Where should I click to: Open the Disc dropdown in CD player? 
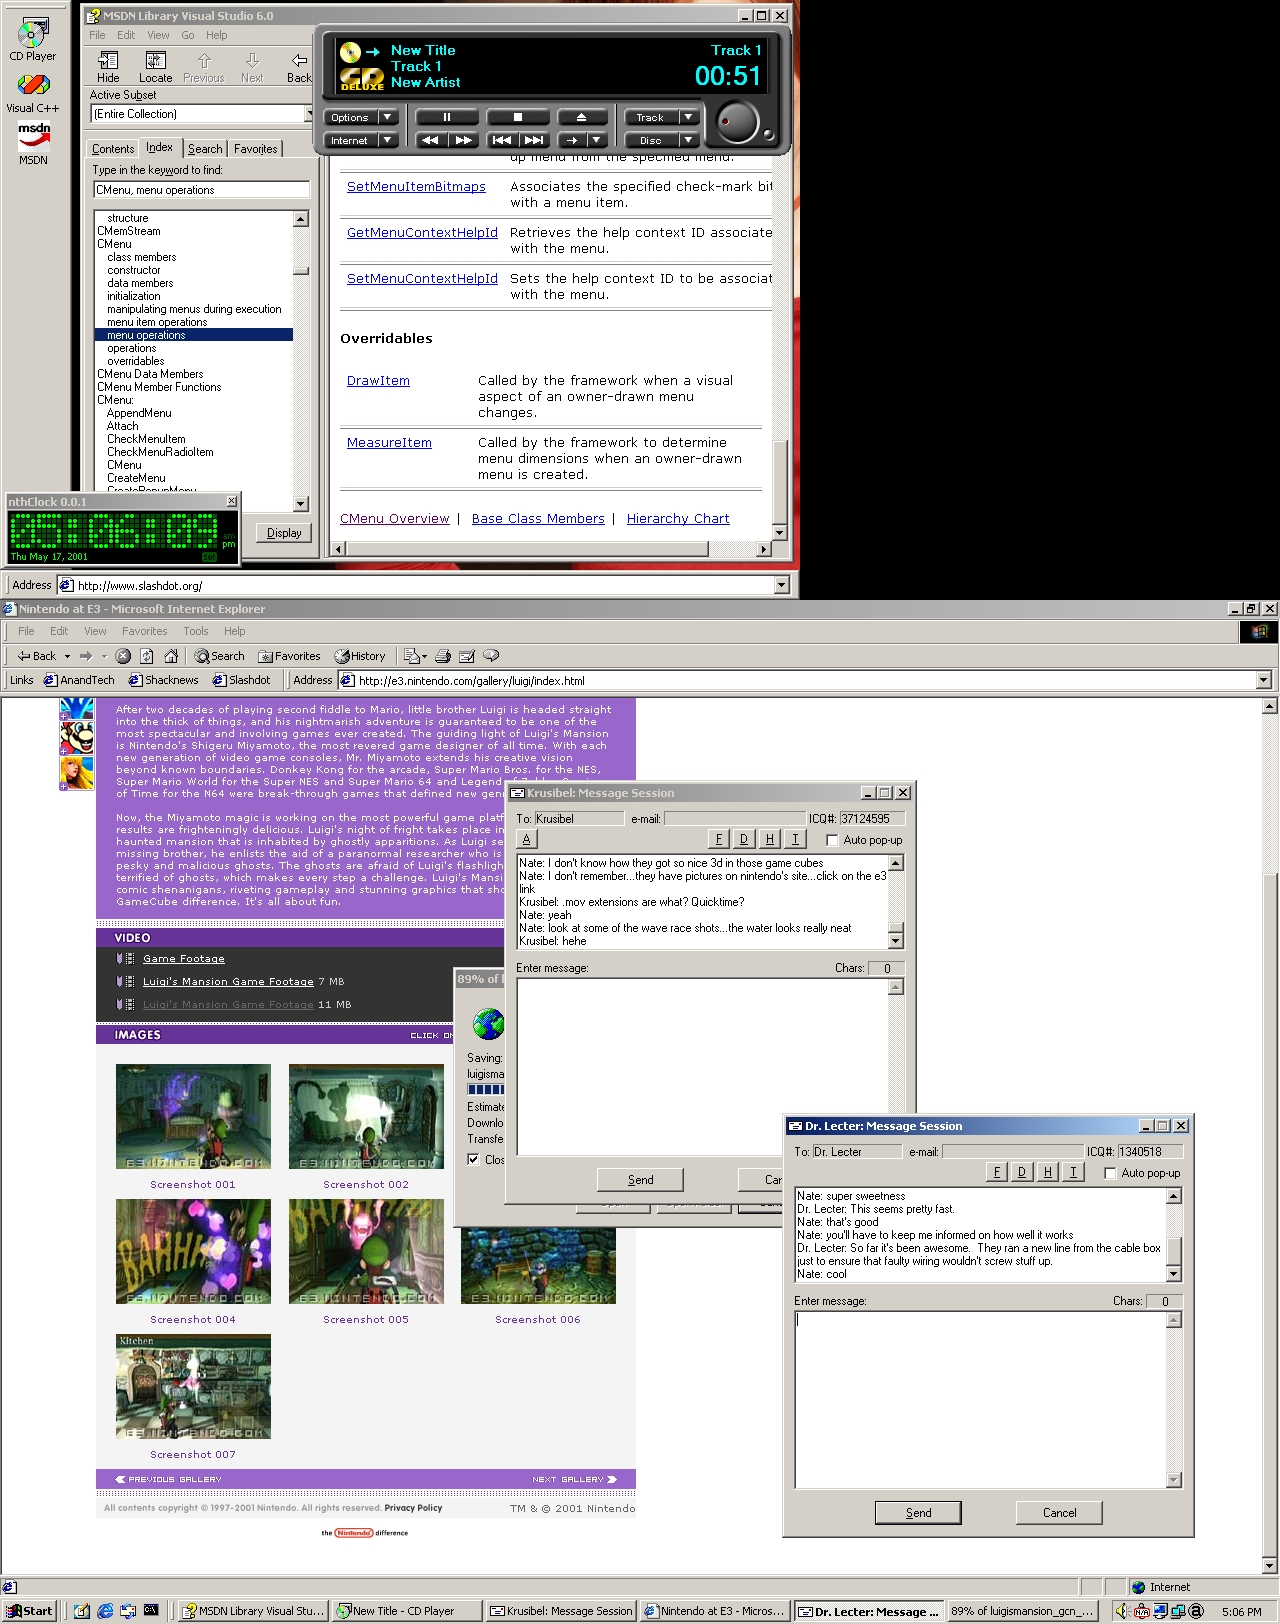(688, 140)
